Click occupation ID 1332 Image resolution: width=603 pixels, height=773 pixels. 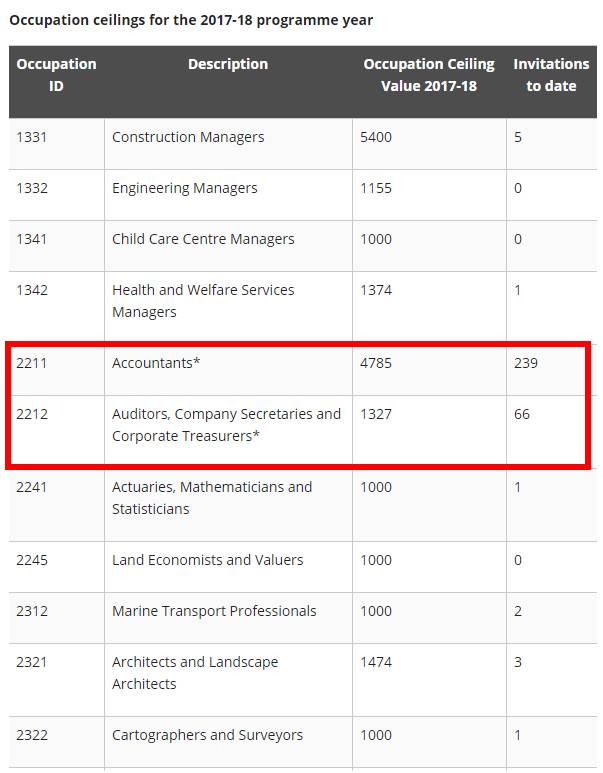click(x=32, y=188)
